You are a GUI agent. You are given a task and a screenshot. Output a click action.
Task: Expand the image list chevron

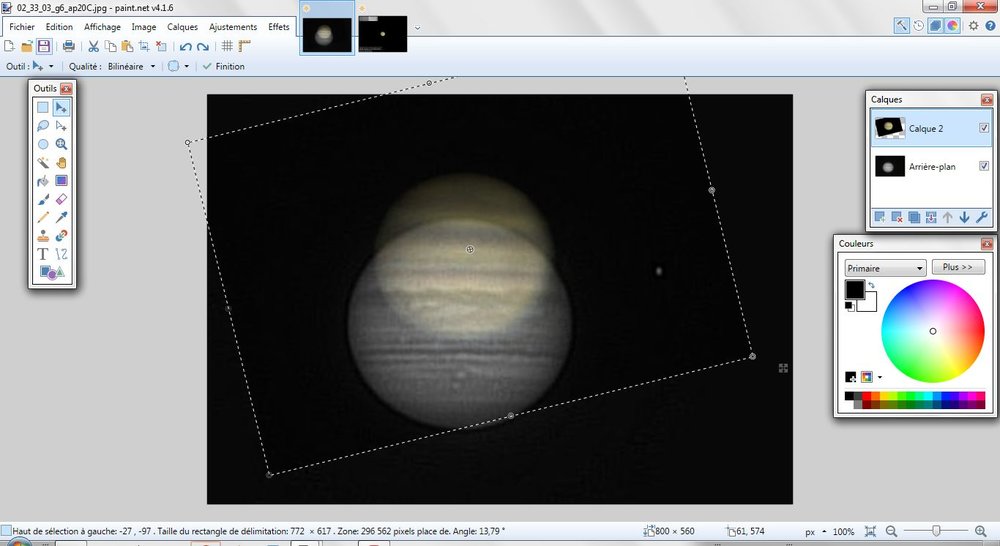(418, 28)
